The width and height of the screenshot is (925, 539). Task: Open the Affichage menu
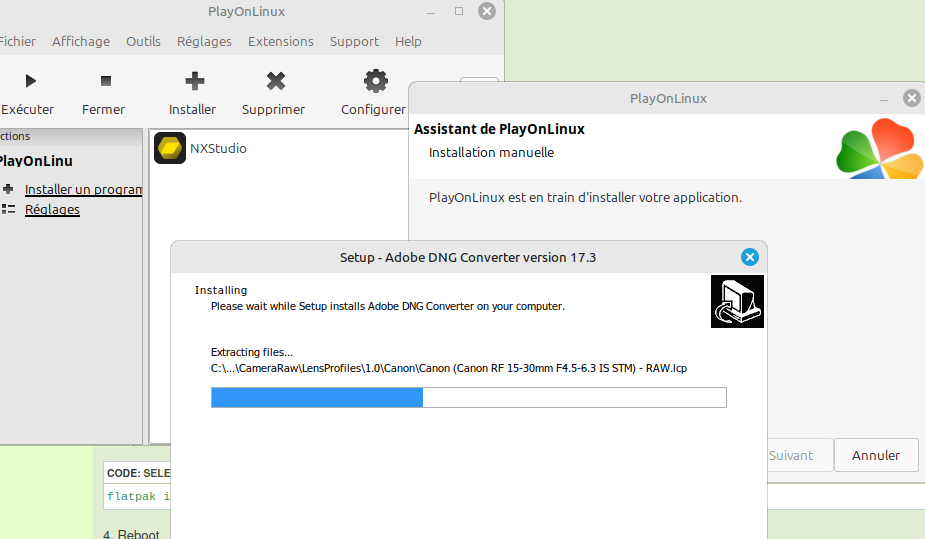[x=81, y=41]
